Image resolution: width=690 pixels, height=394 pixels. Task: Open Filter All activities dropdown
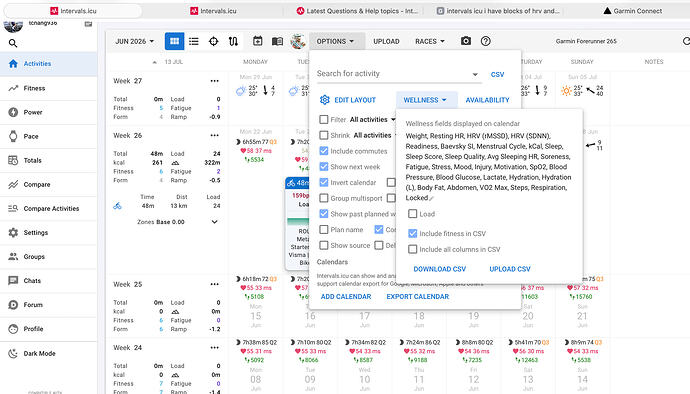tap(372, 120)
